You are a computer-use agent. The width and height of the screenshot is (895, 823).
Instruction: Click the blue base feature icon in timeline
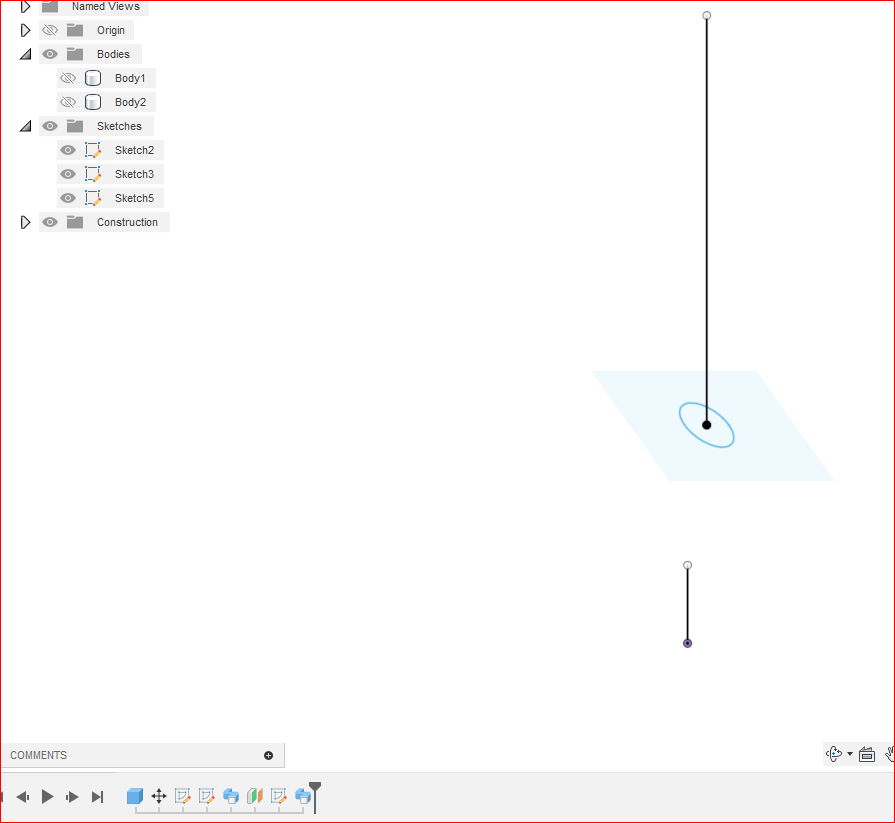click(x=135, y=796)
